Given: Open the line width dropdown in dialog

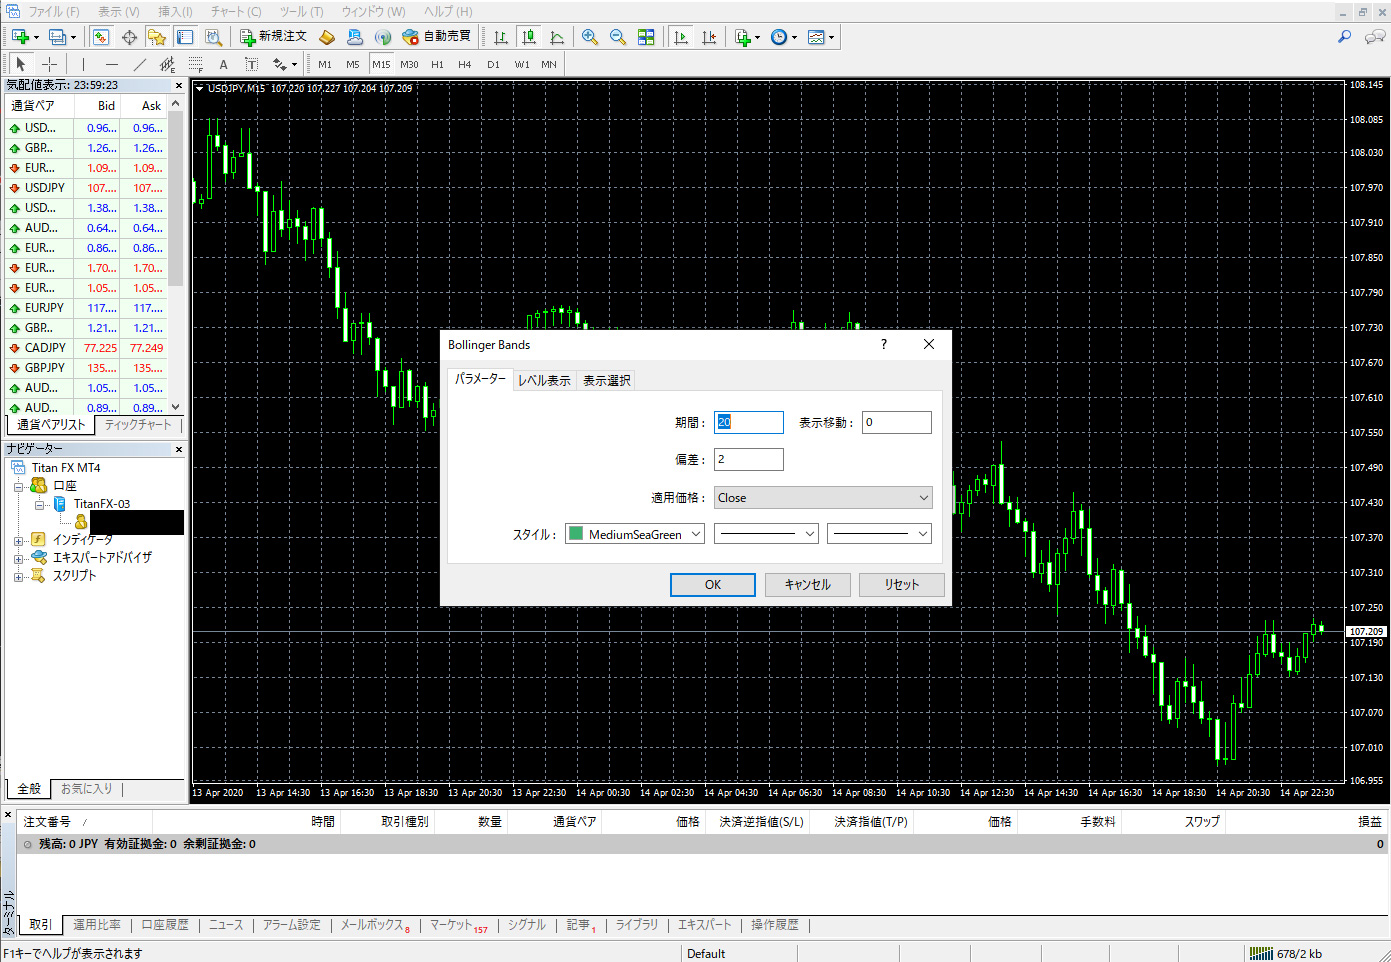Looking at the screenshot, I should coord(880,534).
